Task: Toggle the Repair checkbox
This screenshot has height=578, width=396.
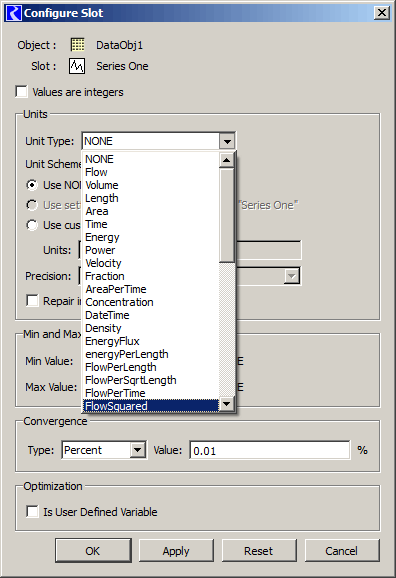Action: click(32, 300)
